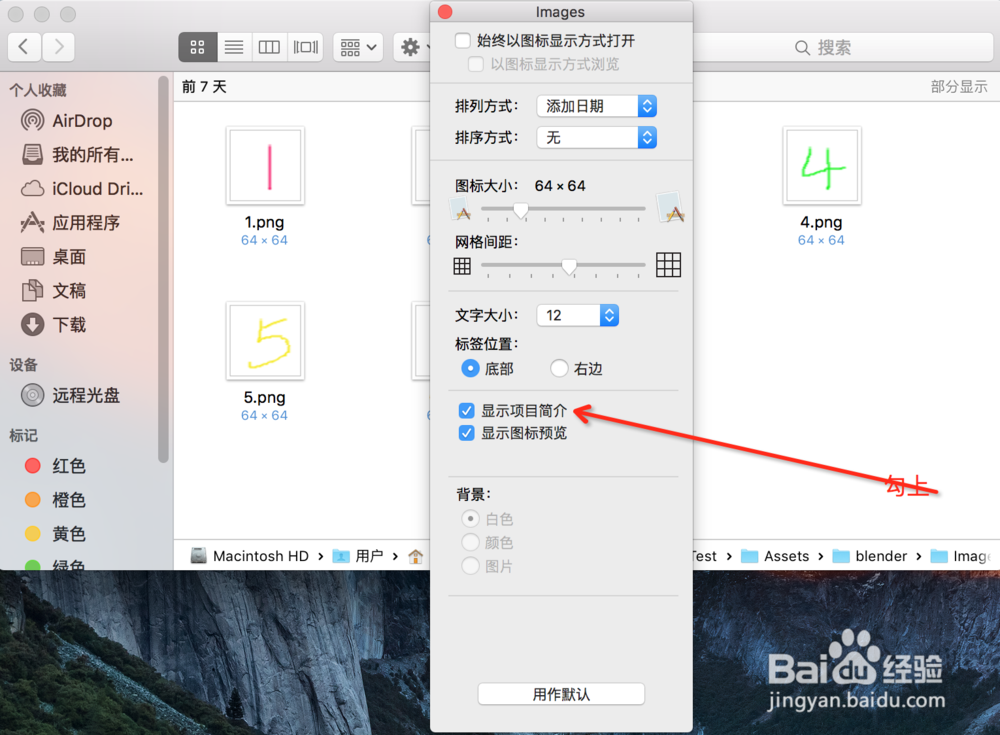This screenshot has width=1000, height=735.
Task: Click the large icon size icon
Action: click(670, 207)
